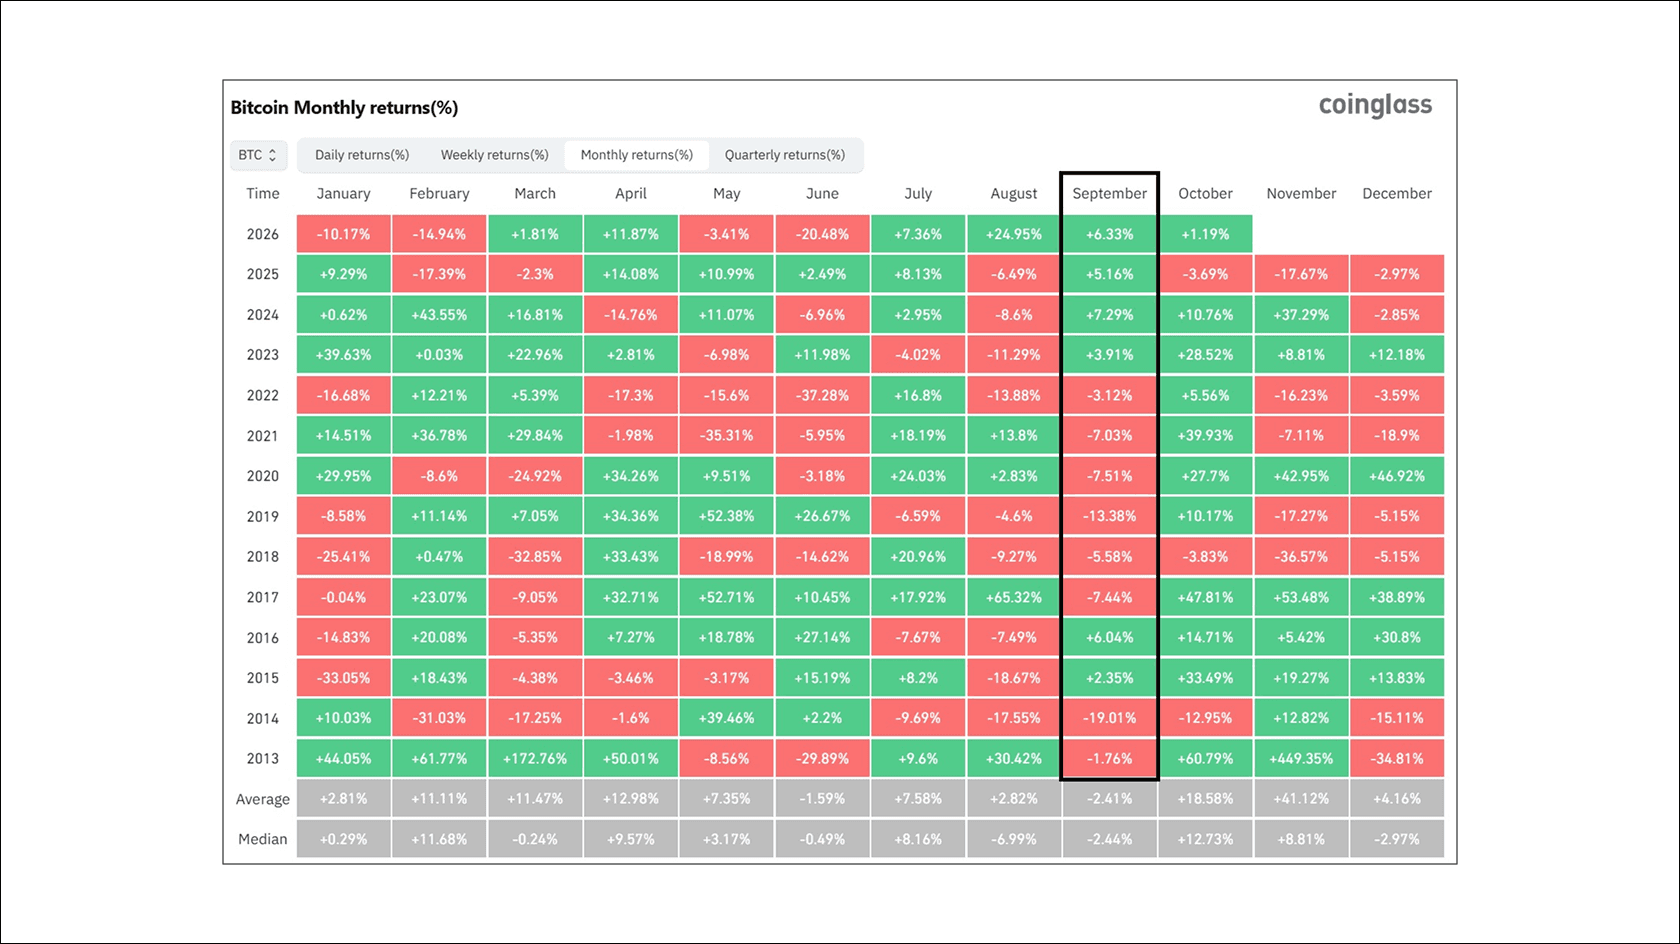Click the -19.01% September 2014 cell
Viewport: 1680px width, 944px height.
pyautogui.click(x=1110, y=718)
